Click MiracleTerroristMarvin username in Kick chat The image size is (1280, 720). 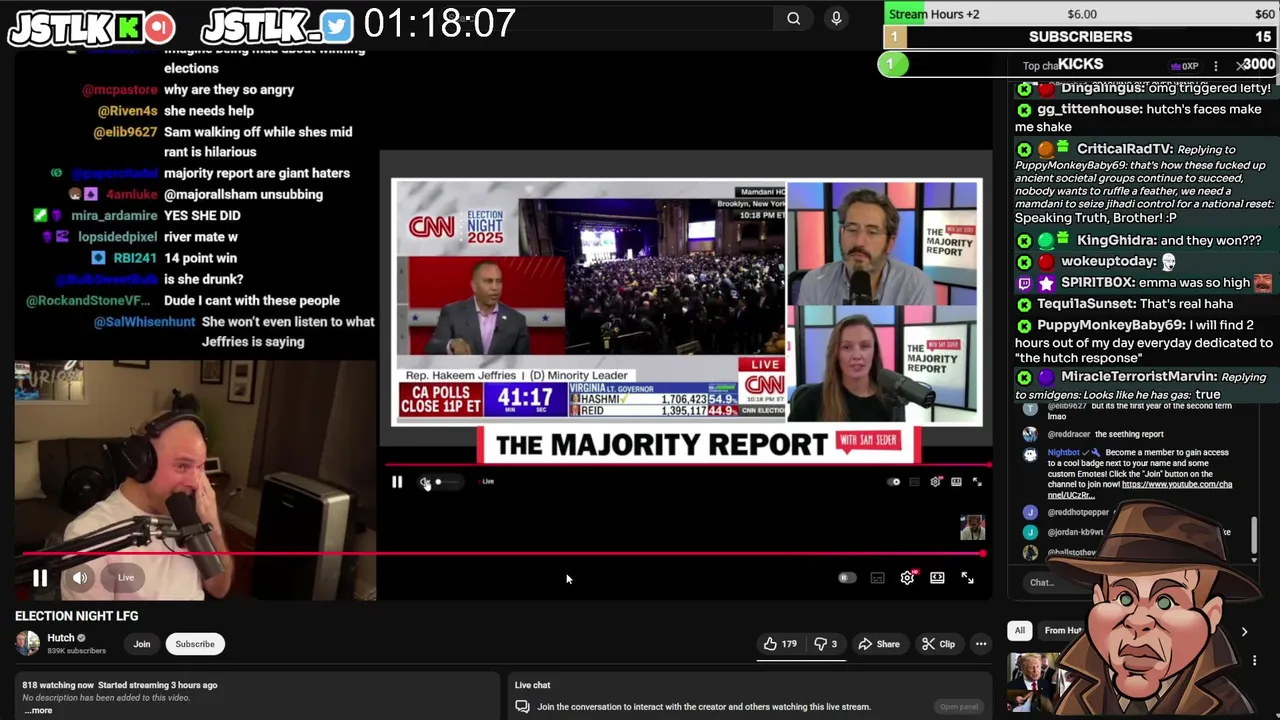[1139, 377]
